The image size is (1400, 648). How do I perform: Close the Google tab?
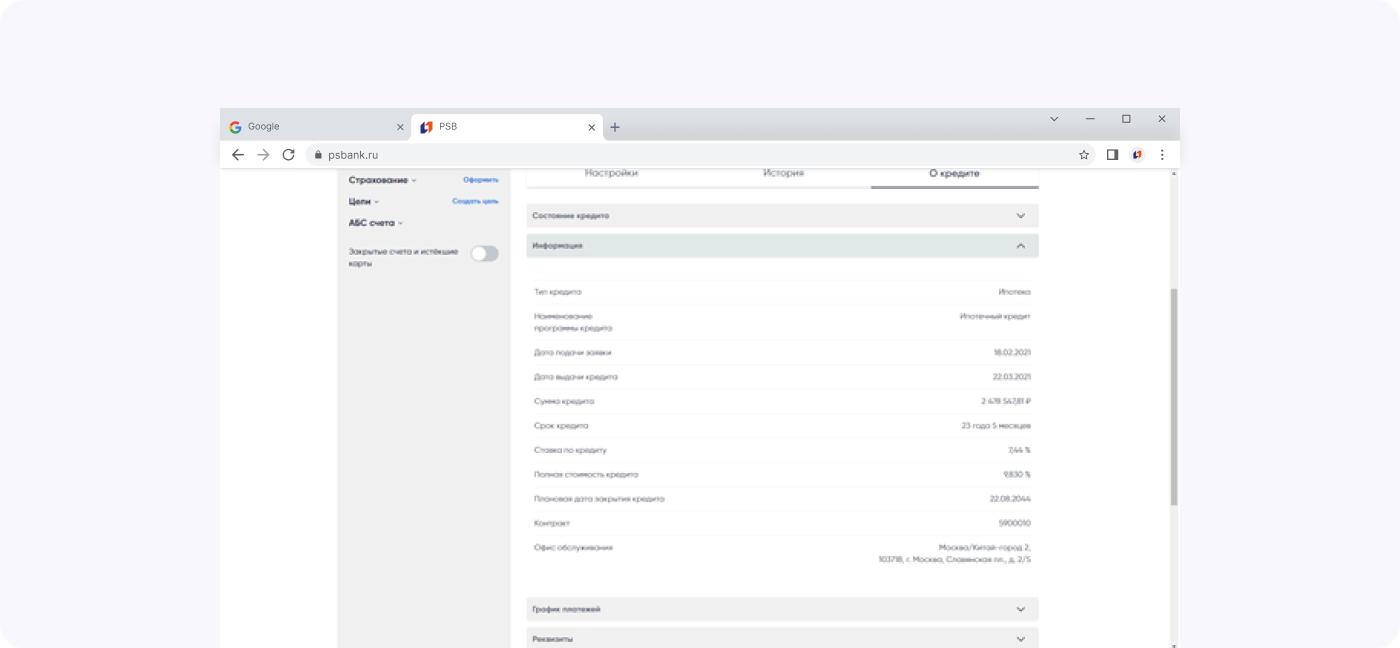[x=400, y=127]
